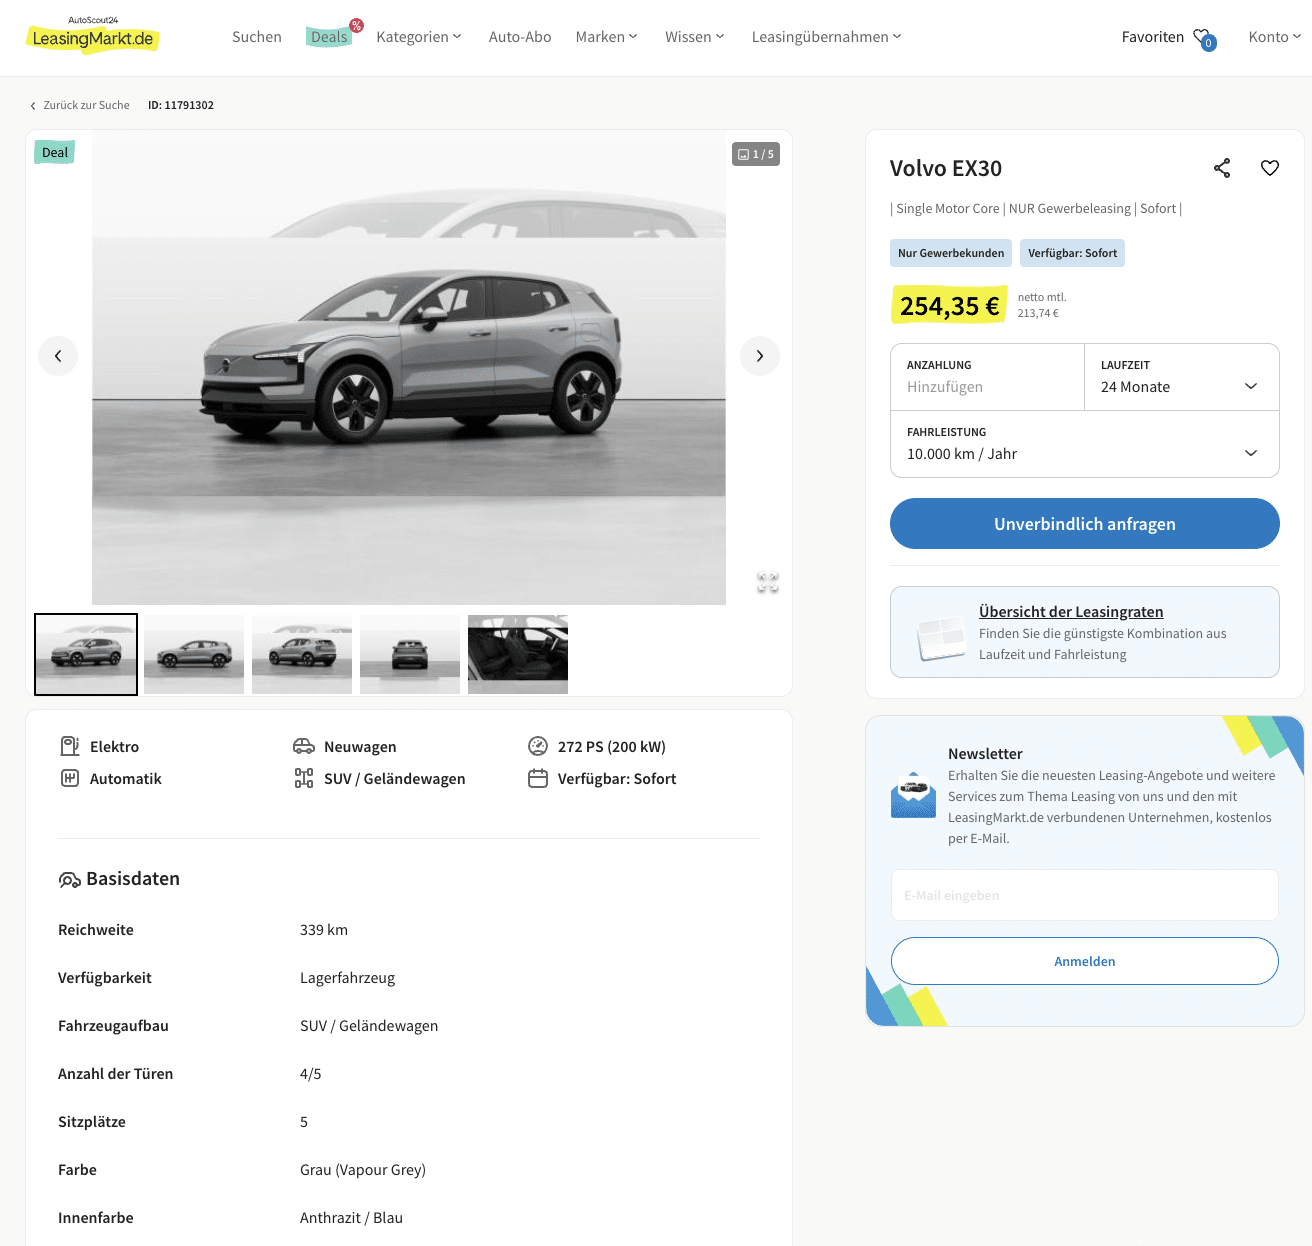Go to Auto-Abo
Viewport: 1312px width, 1246px height.
point(520,37)
